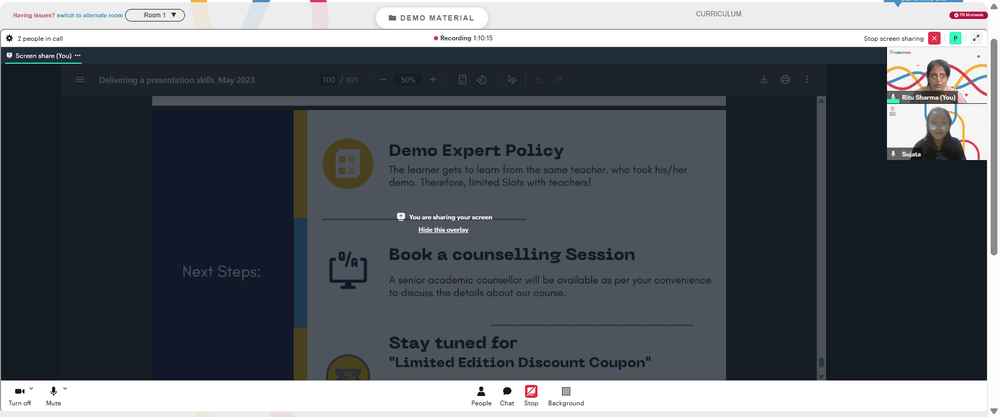Click the fit to page icon
1000x417 pixels.
pyautogui.click(x=462, y=80)
